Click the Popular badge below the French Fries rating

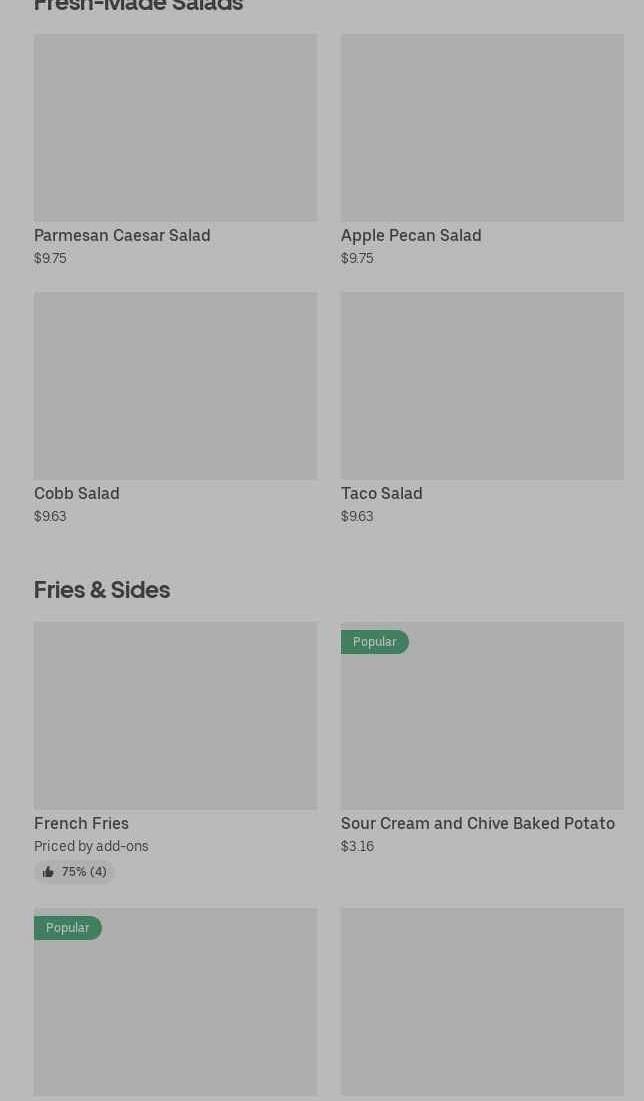[x=68, y=928]
